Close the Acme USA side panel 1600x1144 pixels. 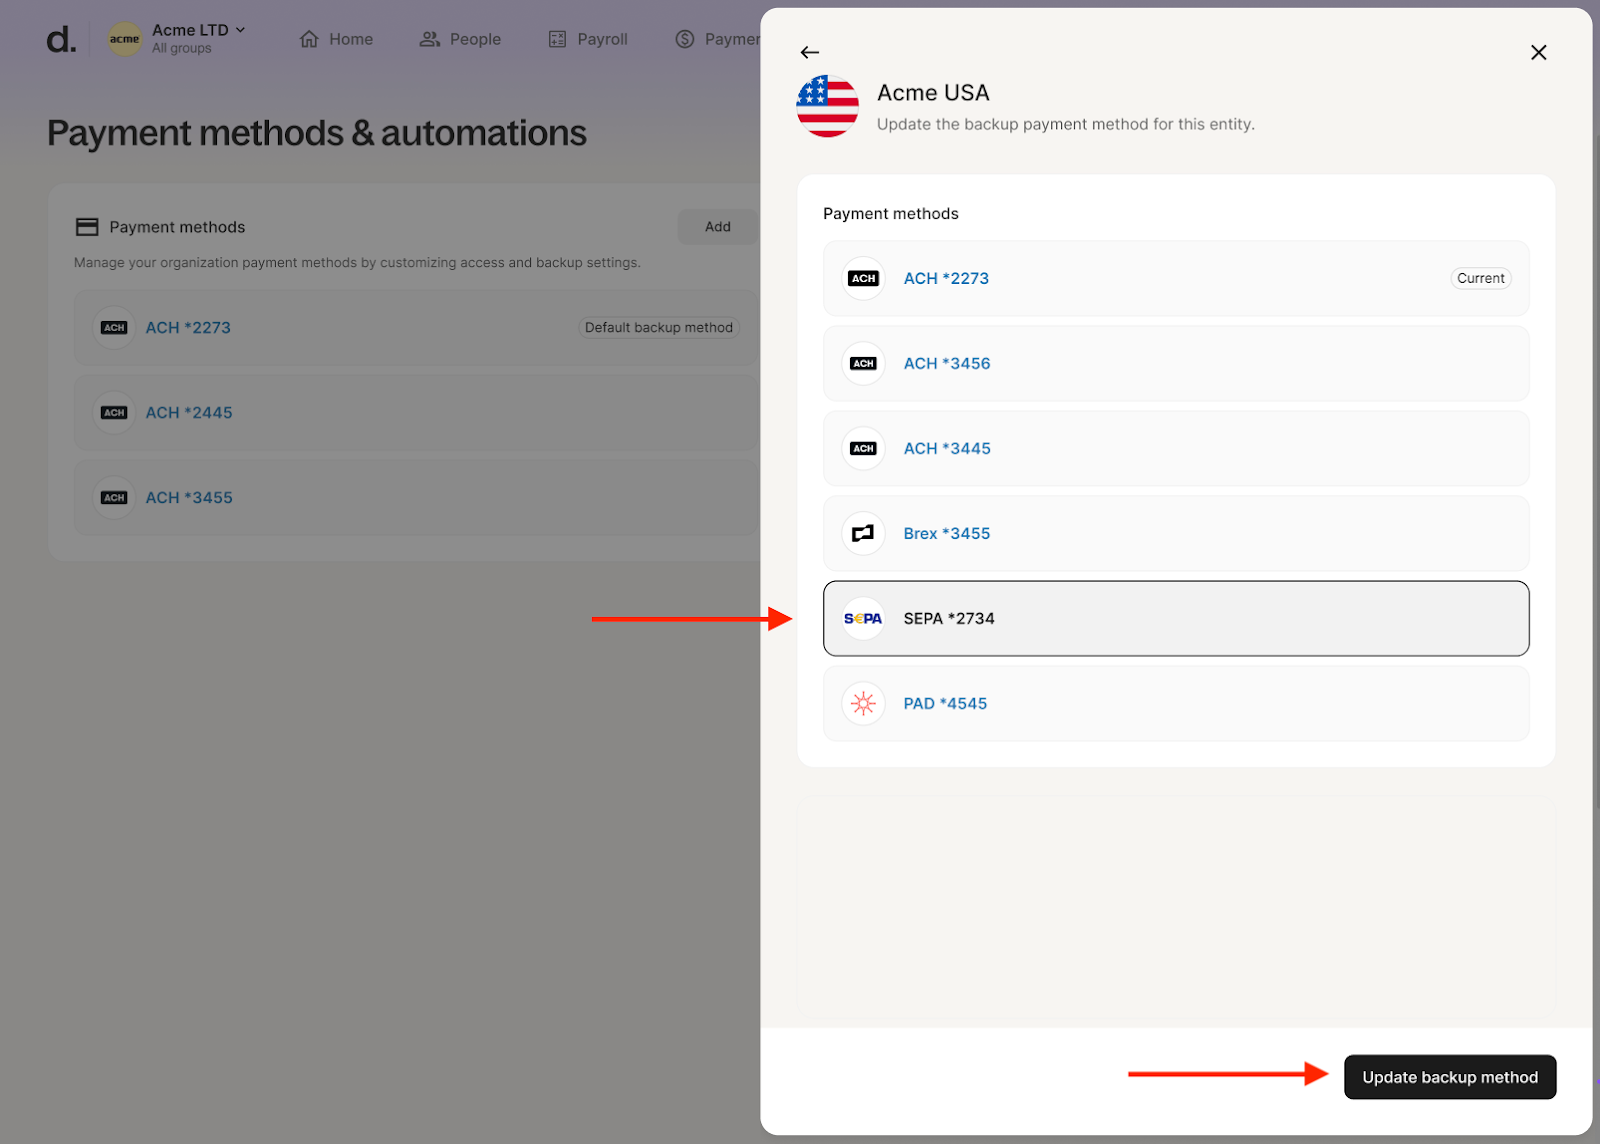pyautogui.click(x=1538, y=52)
